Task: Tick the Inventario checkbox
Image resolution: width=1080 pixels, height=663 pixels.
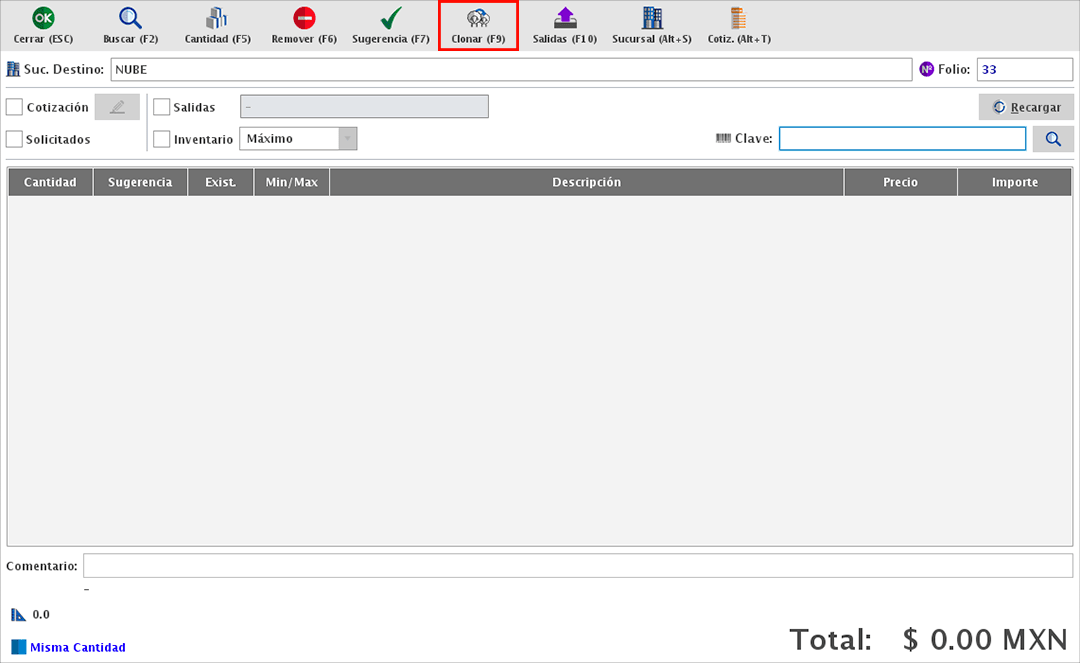Action: (162, 139)
